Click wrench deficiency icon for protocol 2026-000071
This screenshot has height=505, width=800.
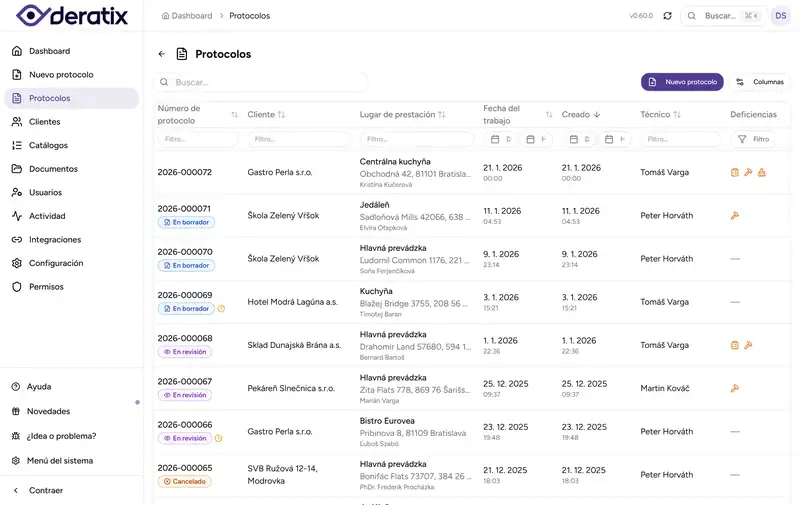pyautogui.click(x=735, y=215)
